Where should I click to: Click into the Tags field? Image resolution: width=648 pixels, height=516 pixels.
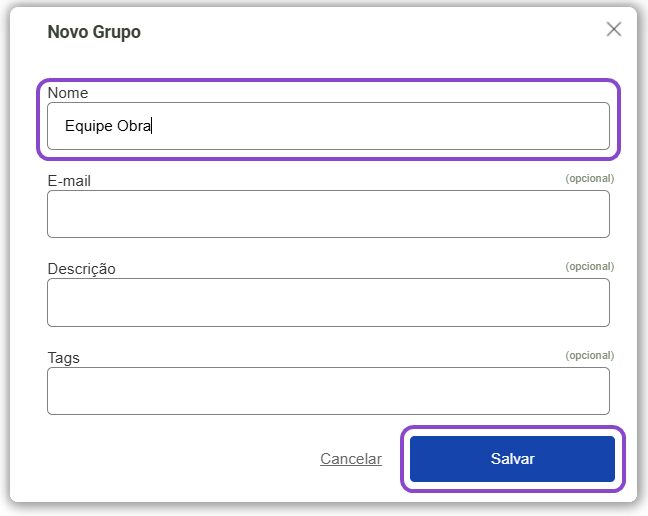point(328,390)
